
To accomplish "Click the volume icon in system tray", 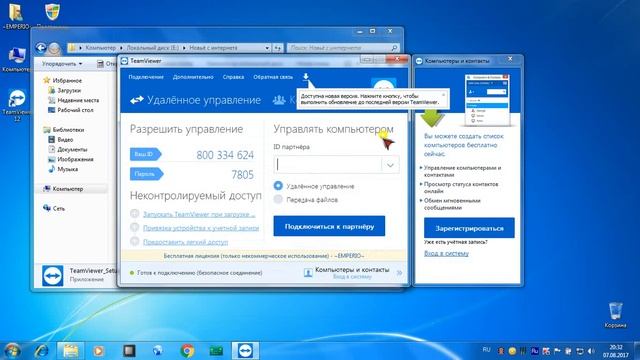I will 591,351.
